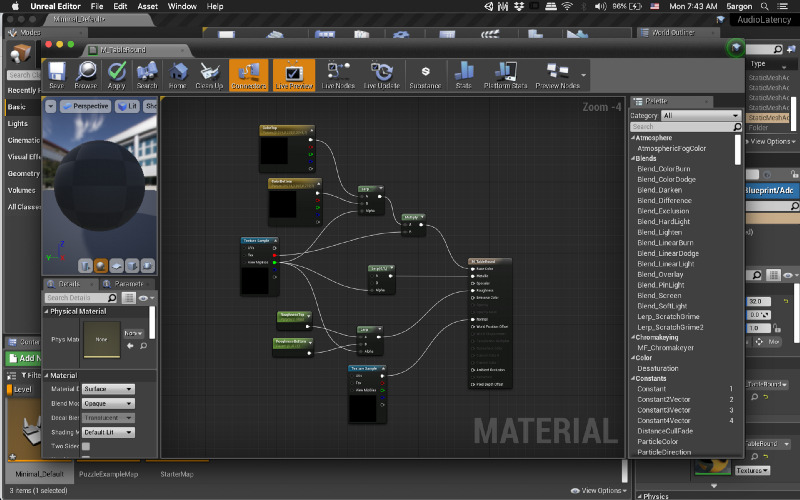Open the File menu

pyautogui.click(x=97, y=6)
